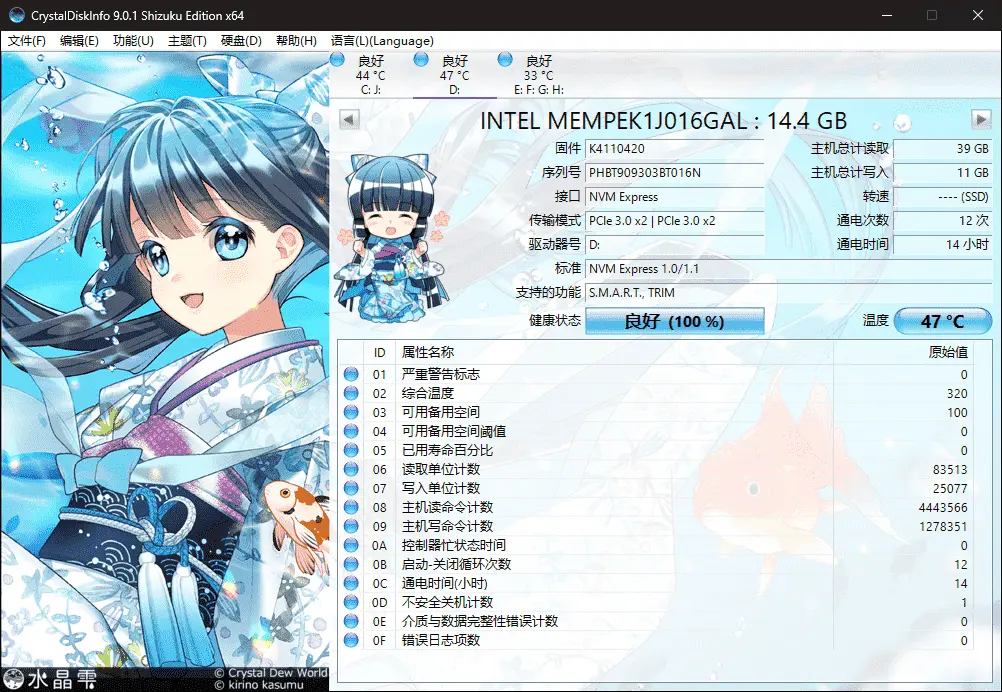Click the next disk arrow button
Screen dimensions: 1002x692
[981, 119]
